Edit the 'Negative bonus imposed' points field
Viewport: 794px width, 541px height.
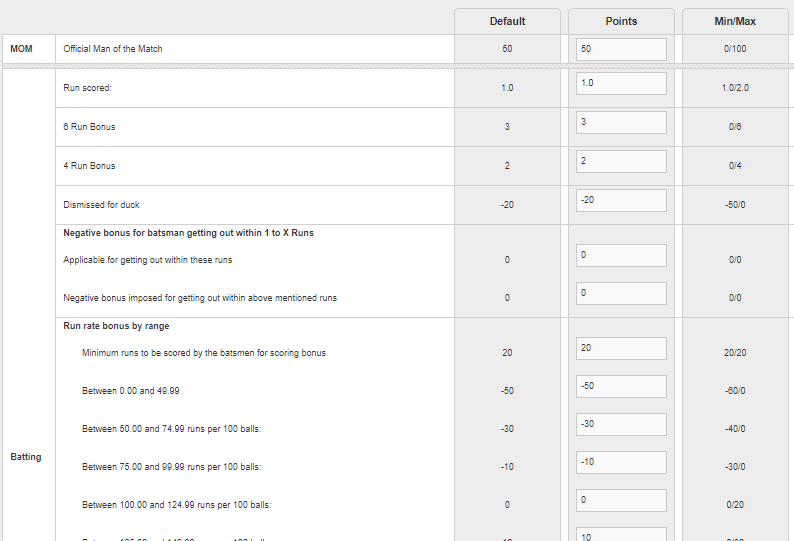(x=621, y=293)
